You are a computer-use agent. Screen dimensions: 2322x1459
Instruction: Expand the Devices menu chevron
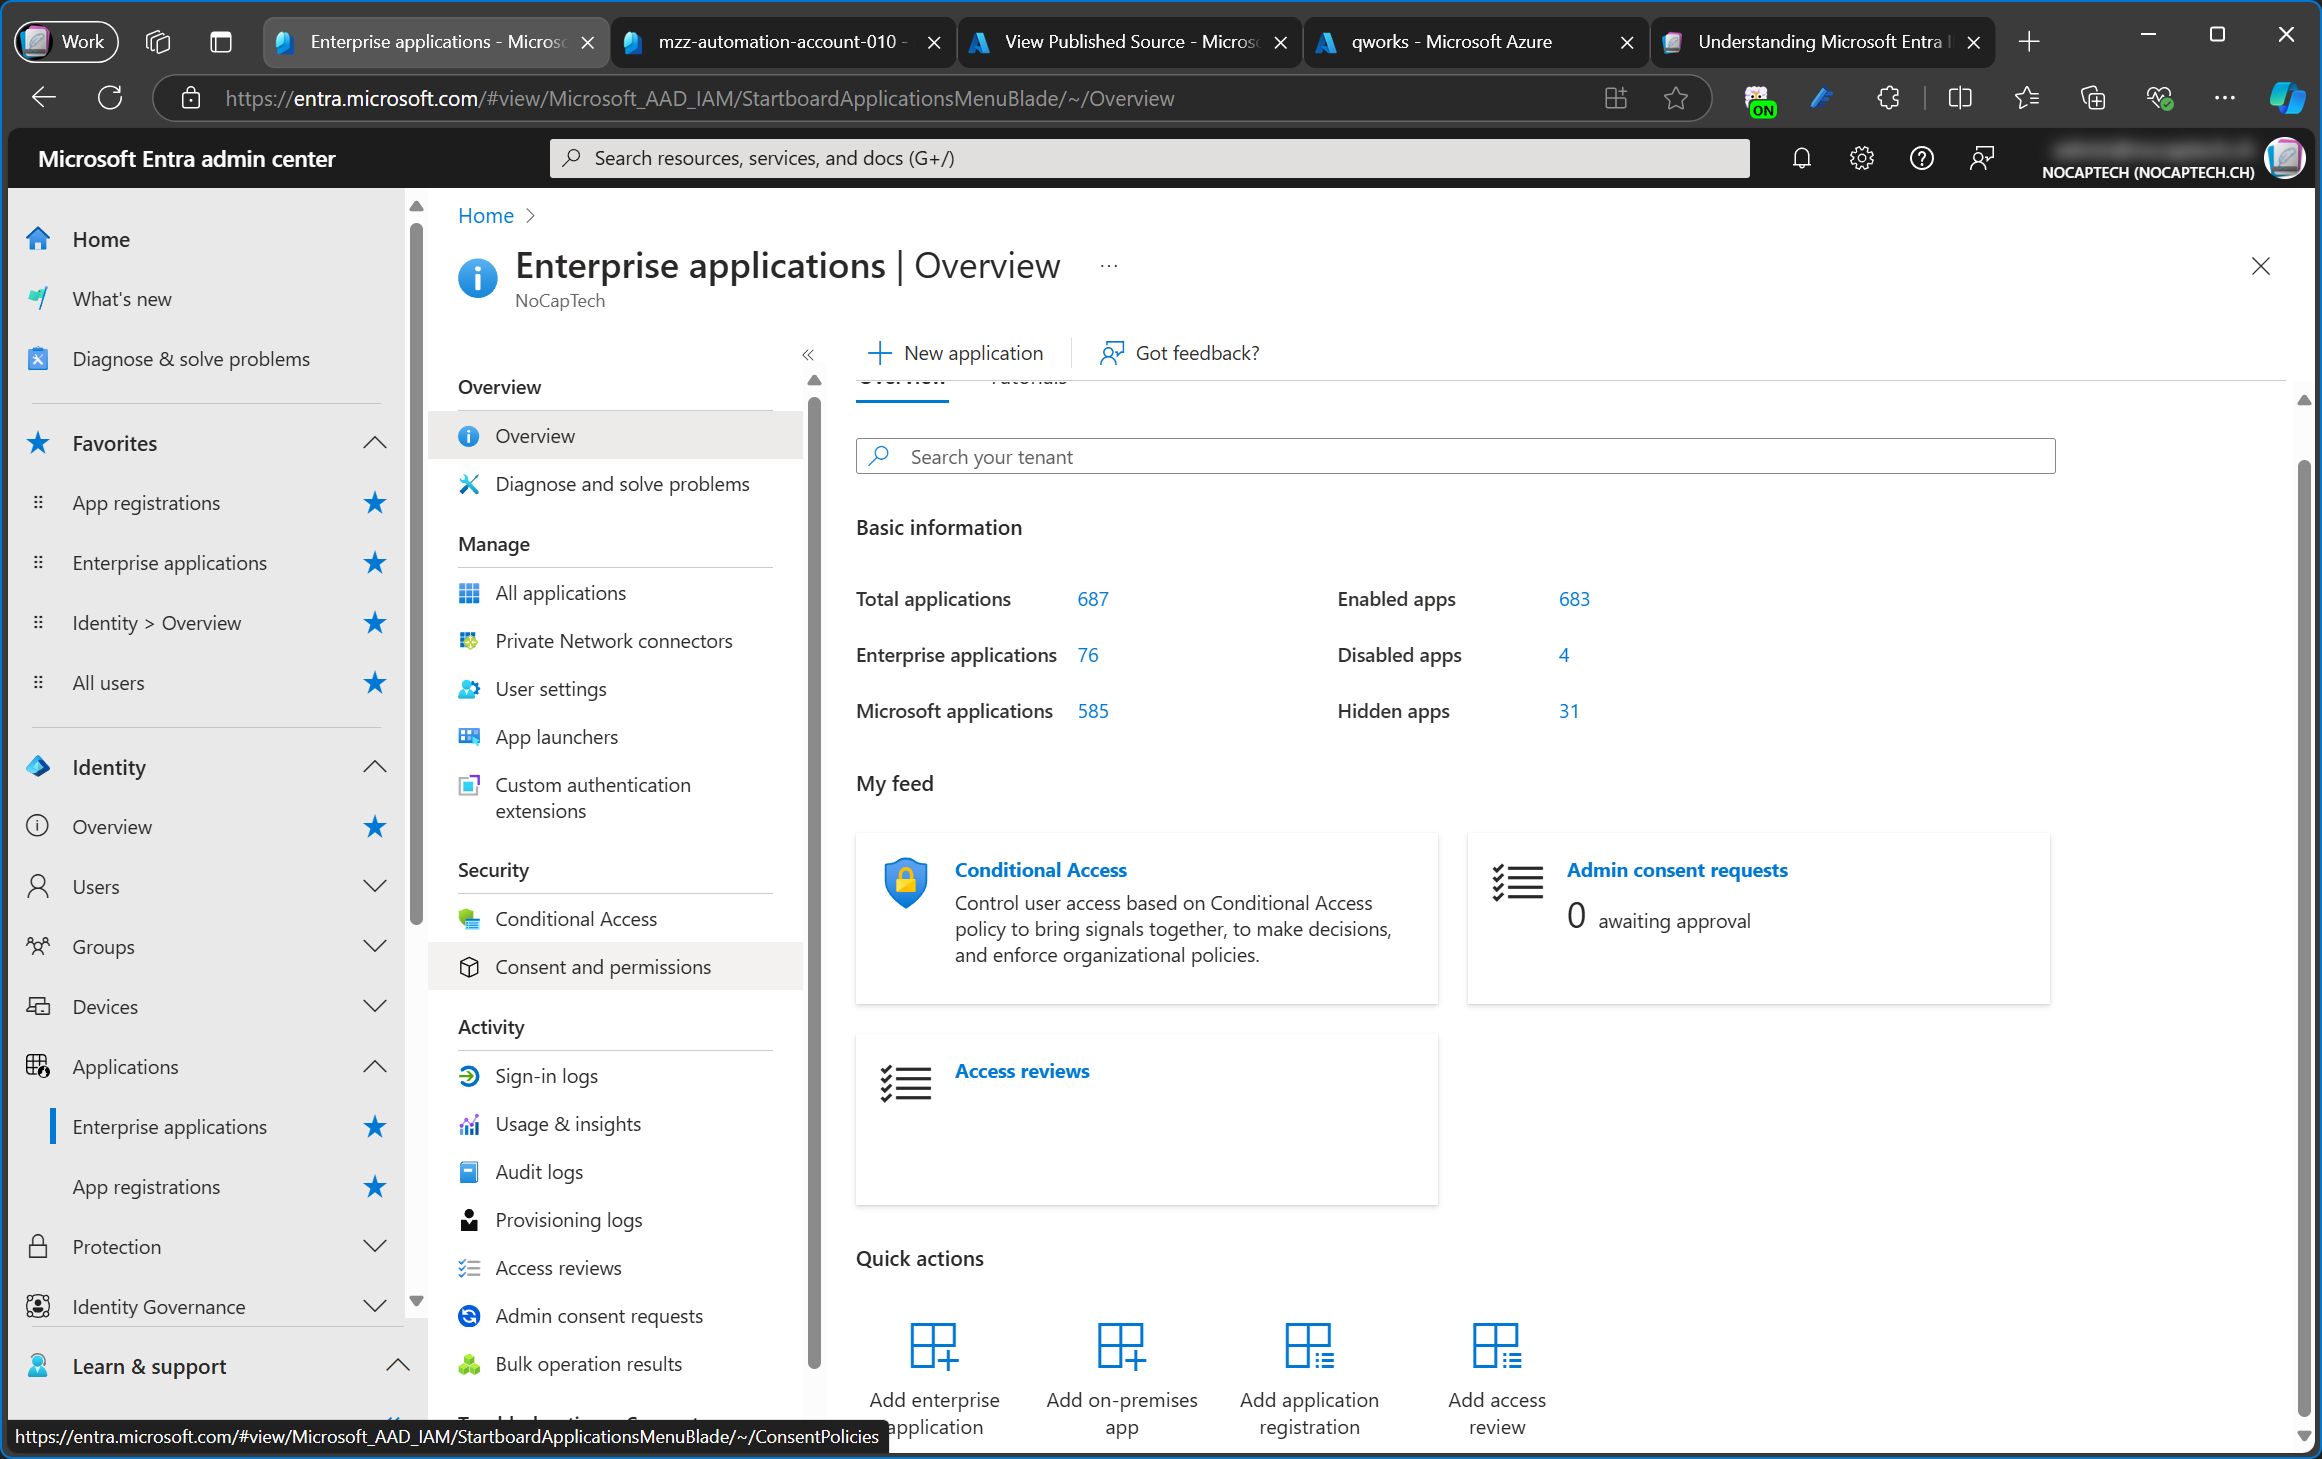[375, 1007]
